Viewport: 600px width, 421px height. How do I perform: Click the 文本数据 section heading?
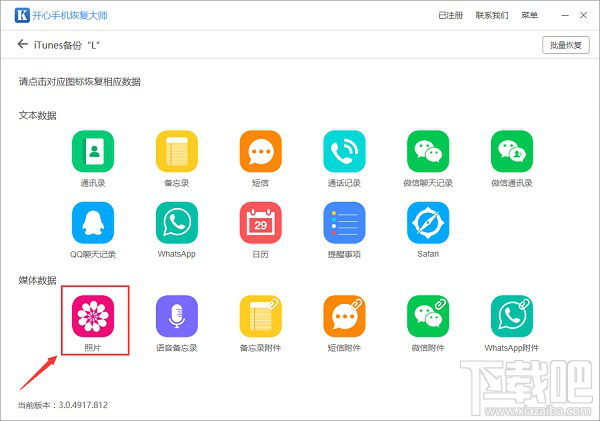coord(38,116)
